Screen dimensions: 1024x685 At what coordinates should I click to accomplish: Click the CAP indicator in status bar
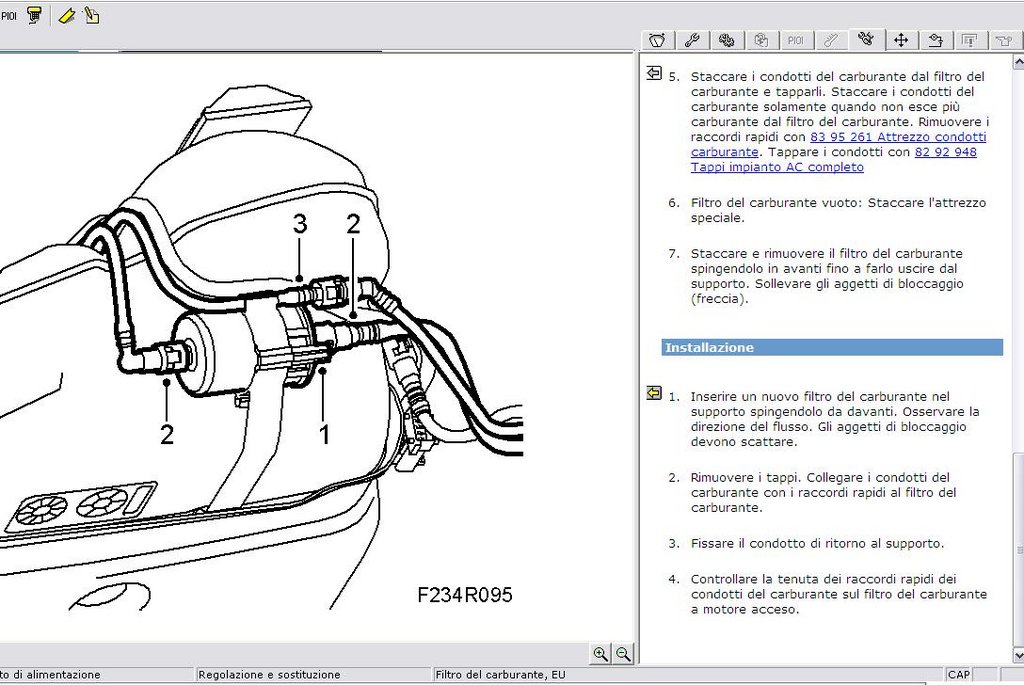(x=959, y=675)
